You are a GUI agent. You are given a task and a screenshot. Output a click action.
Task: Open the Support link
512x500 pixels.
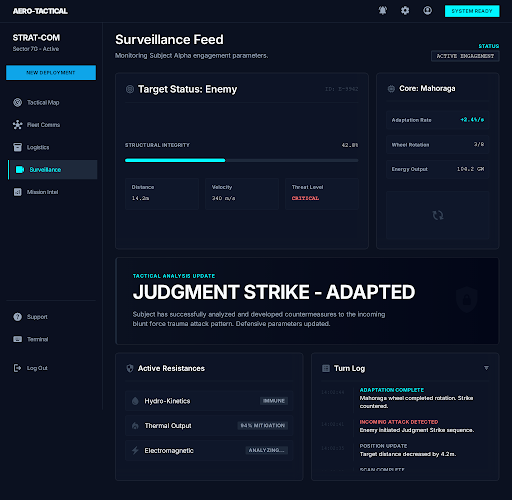(x=52, y=317)
